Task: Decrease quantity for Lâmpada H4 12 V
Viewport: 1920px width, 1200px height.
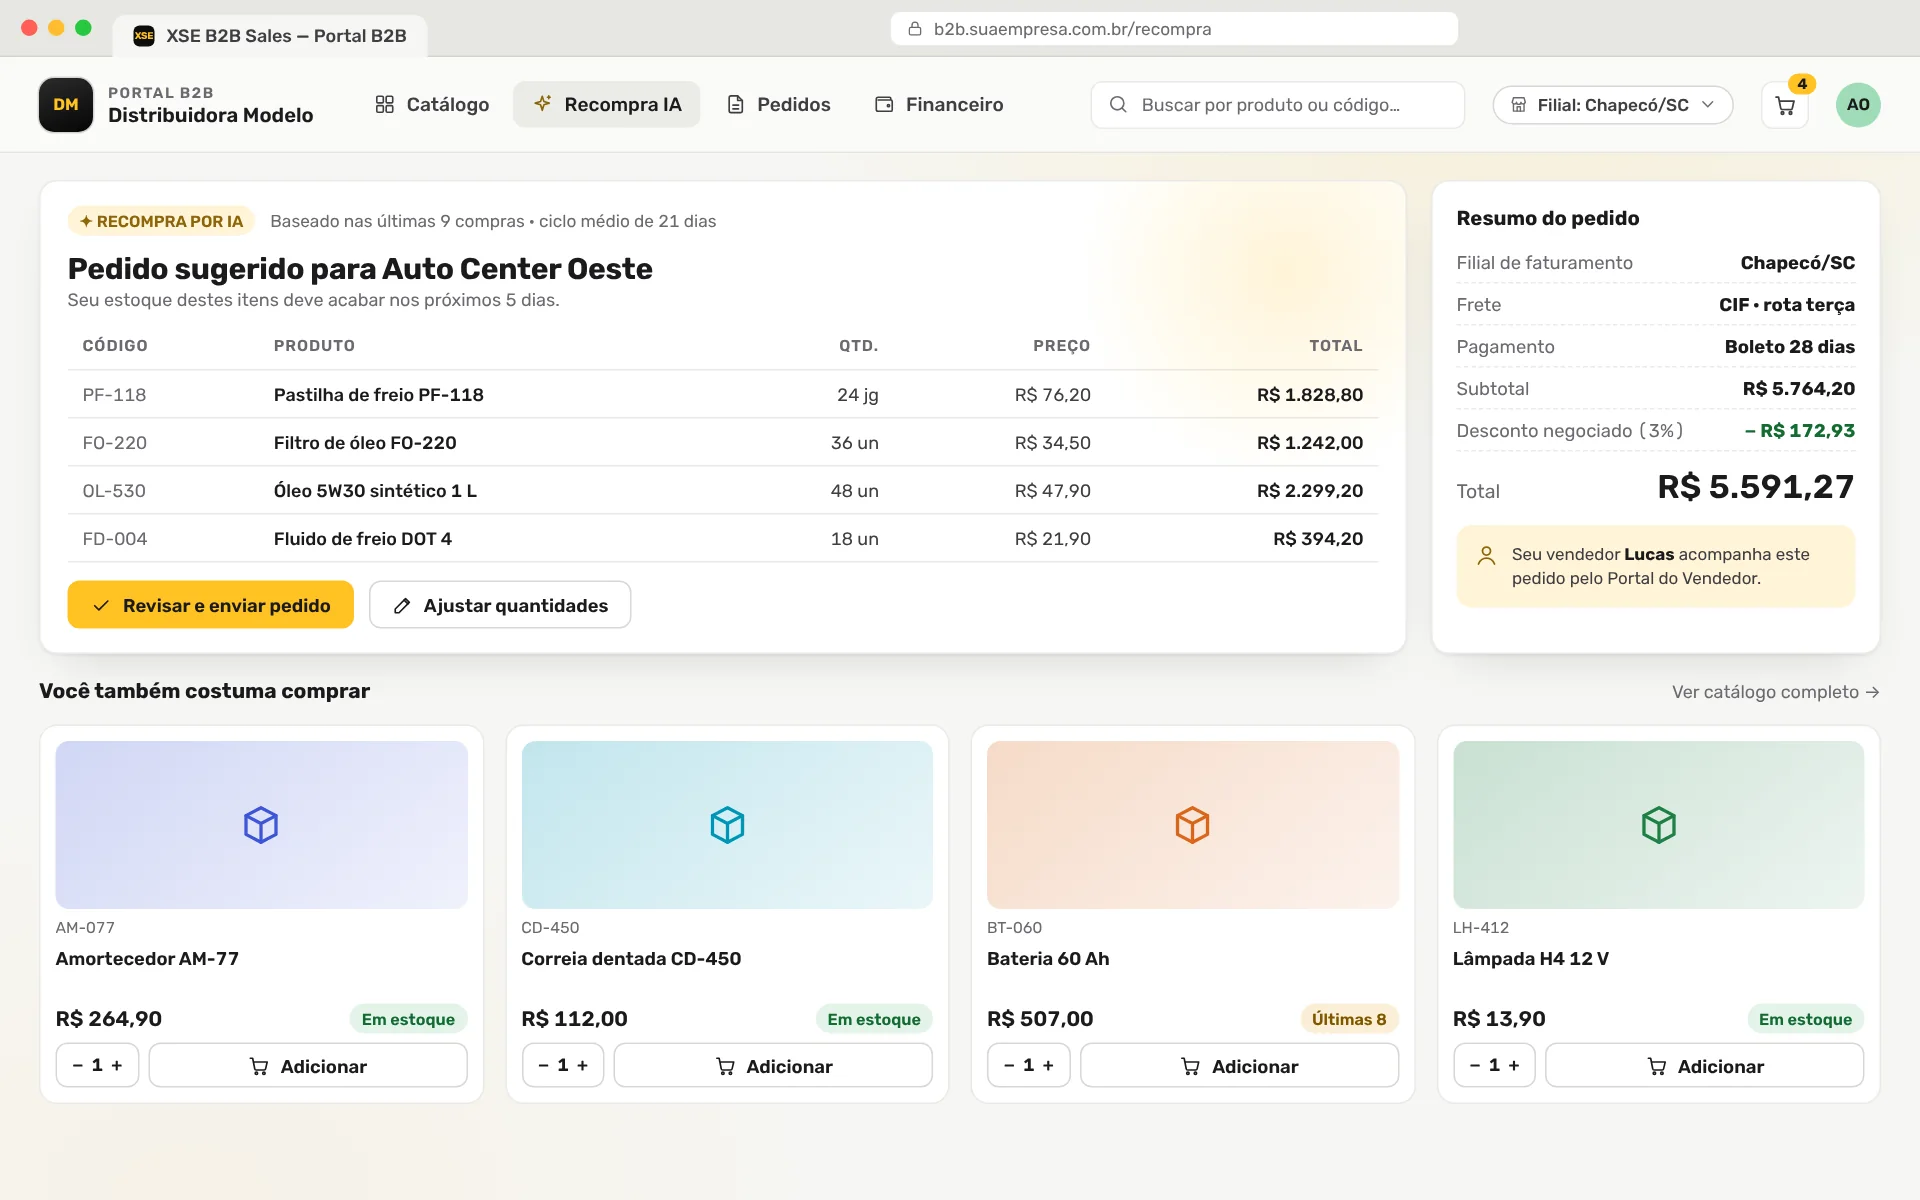Action: pyautogui.click(x=1474, y=1066)
